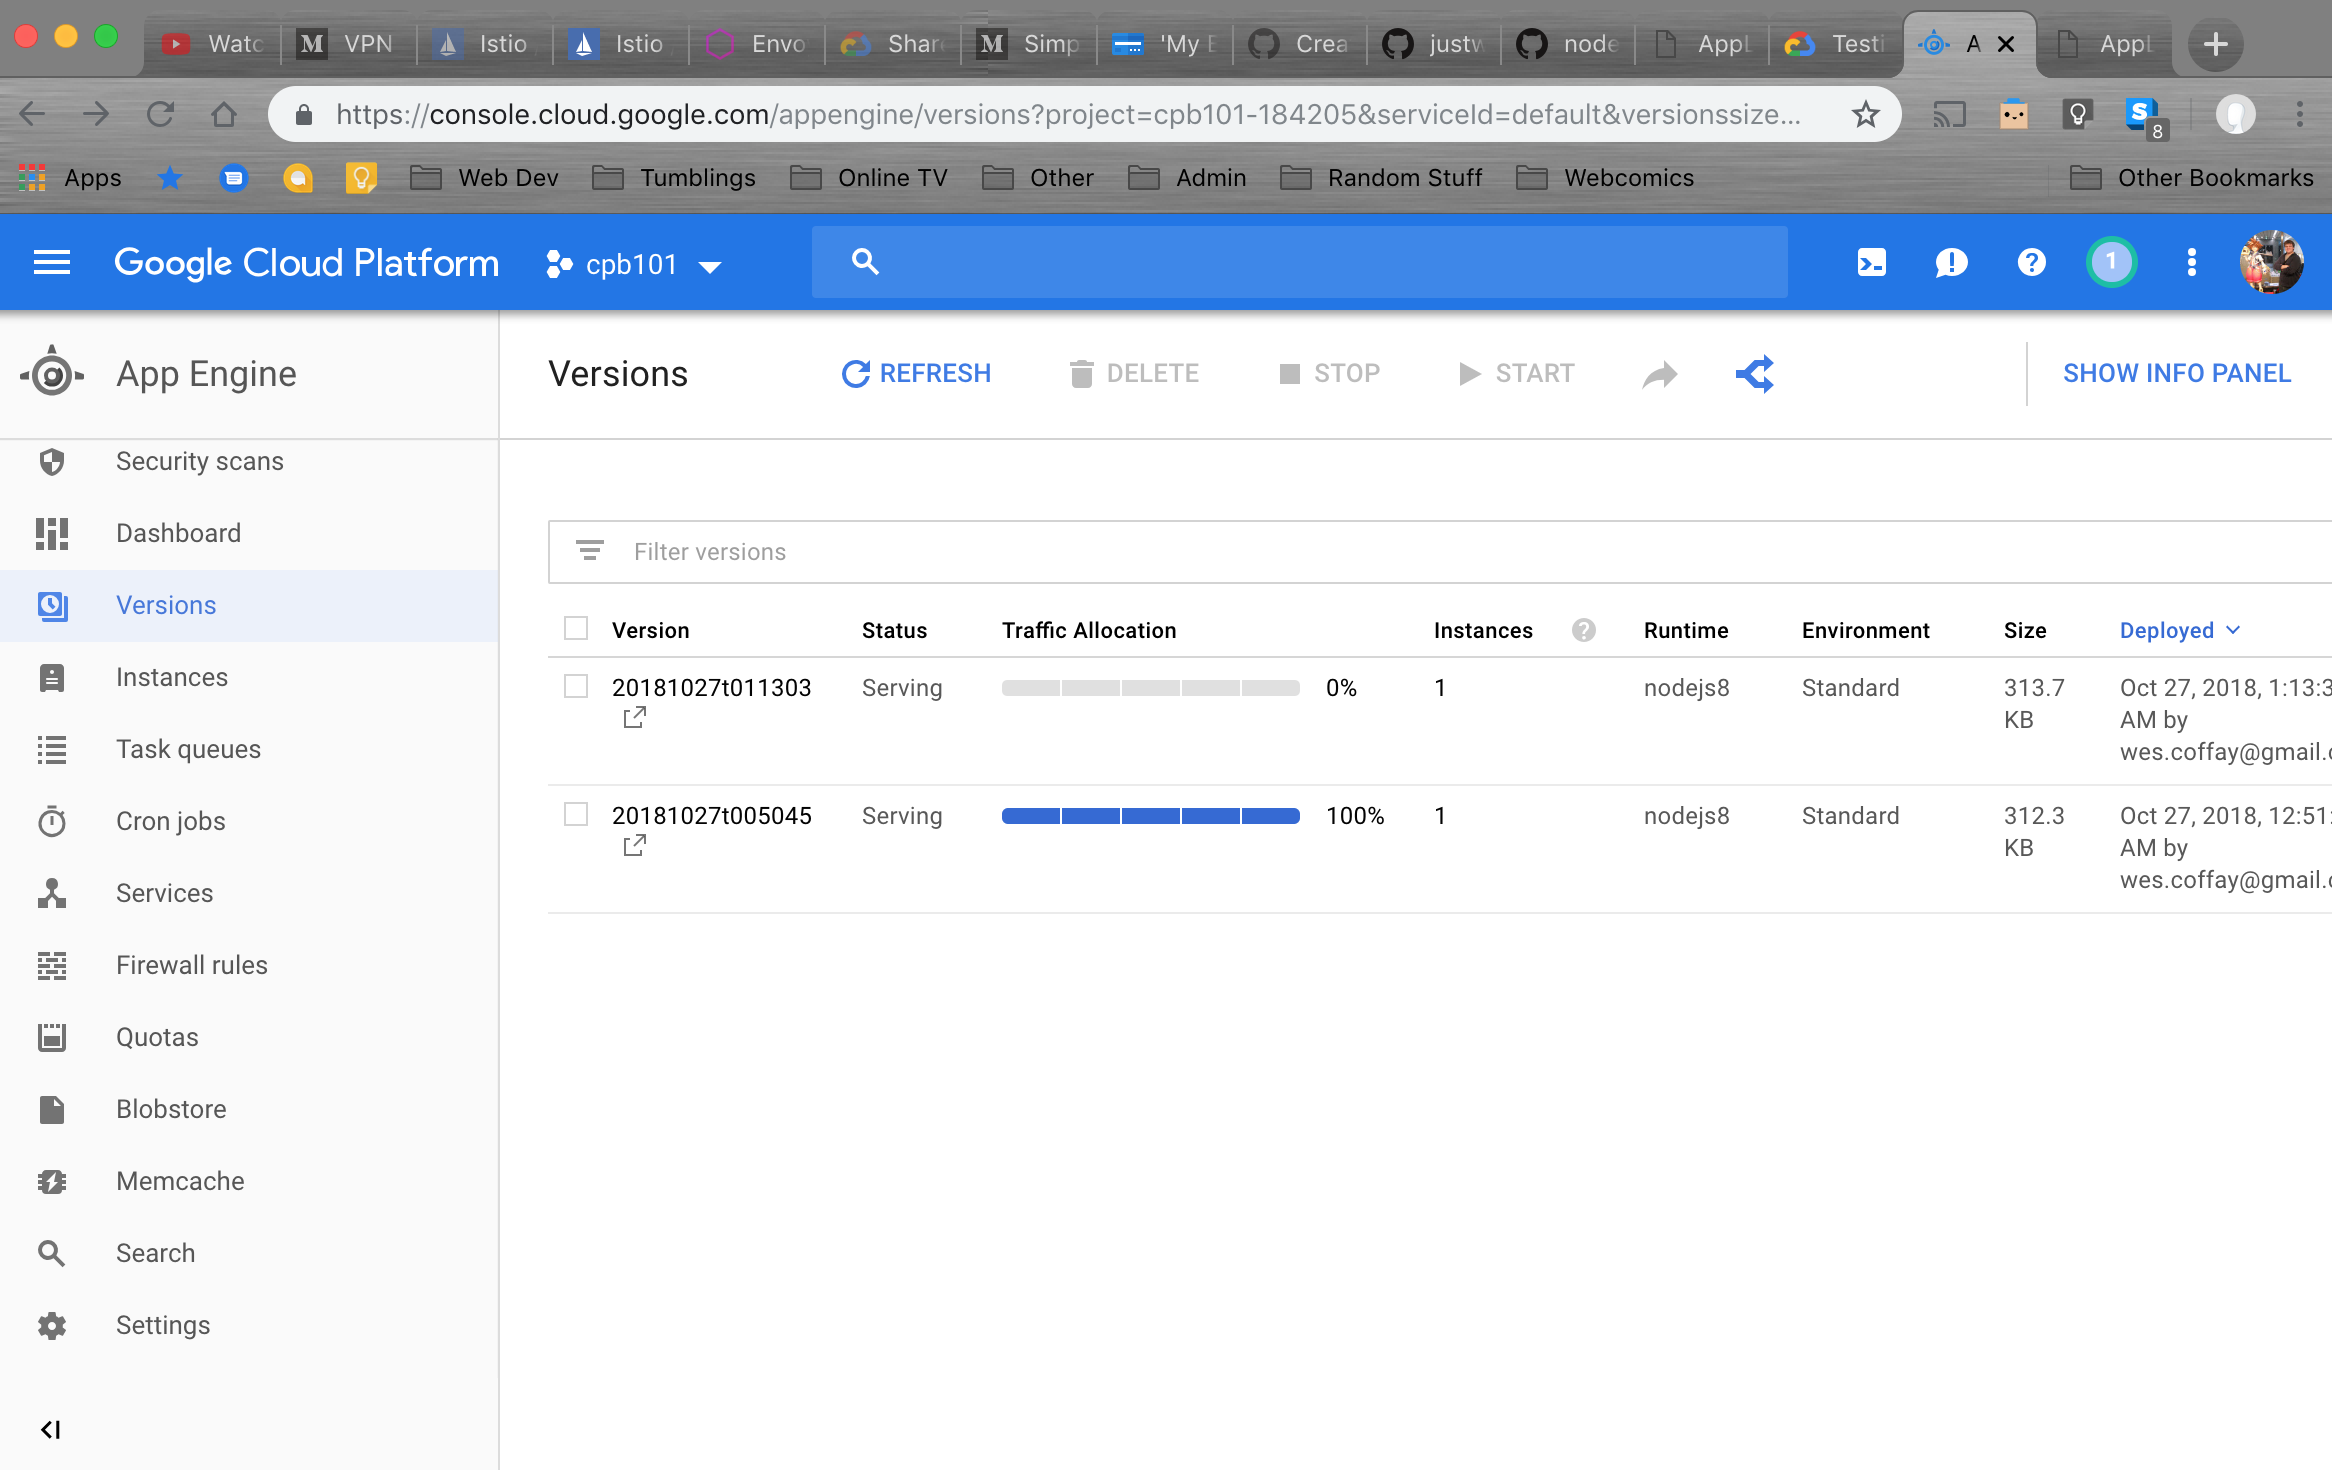Expand the cpb101 project dropdown

coord(634,265)
